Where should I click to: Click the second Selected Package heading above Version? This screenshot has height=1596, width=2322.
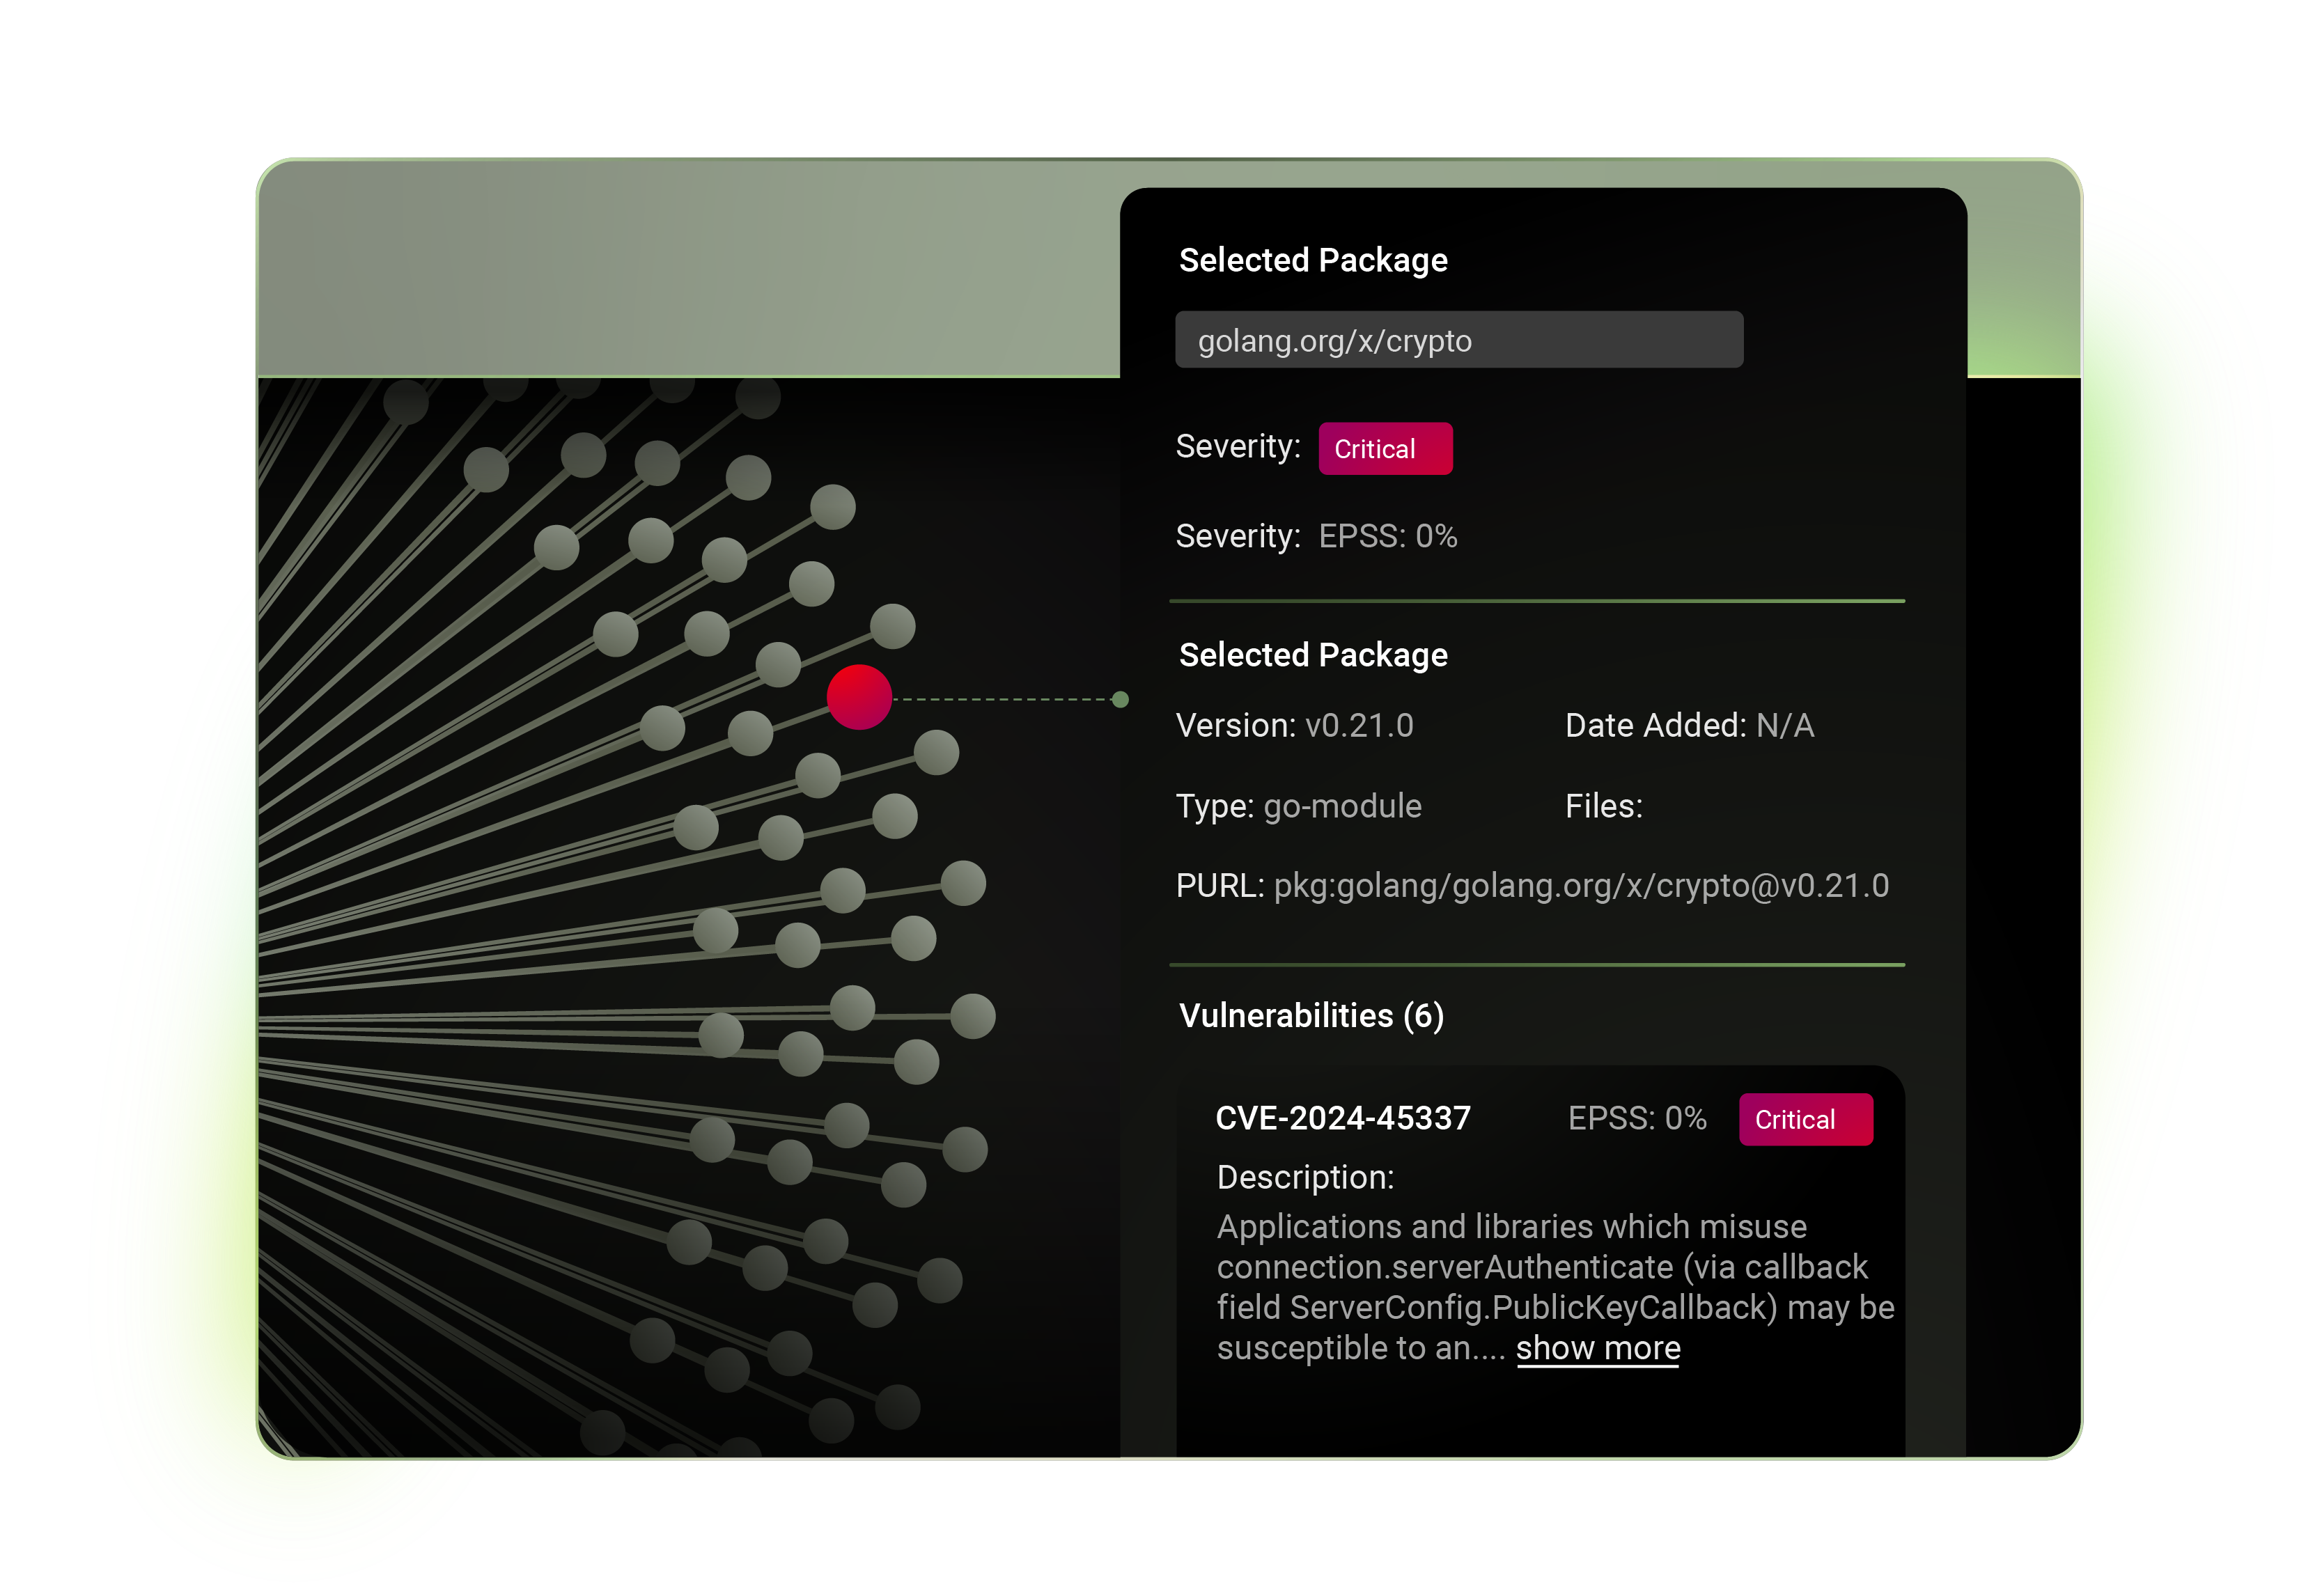(1313, 655)
